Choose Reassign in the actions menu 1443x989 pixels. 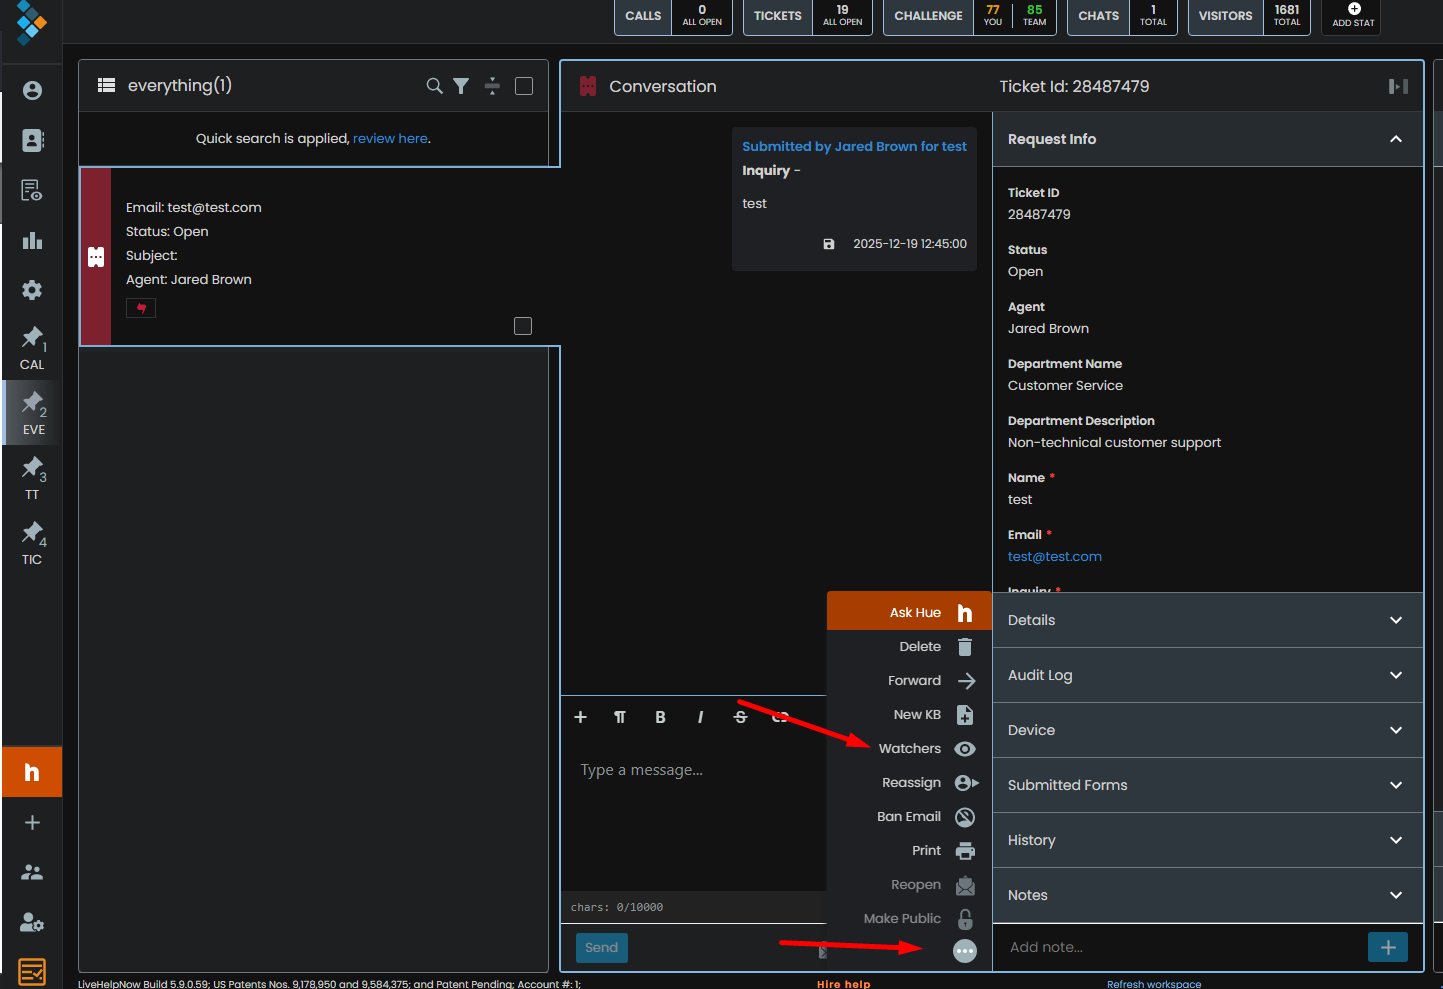[x=911, y=783]
